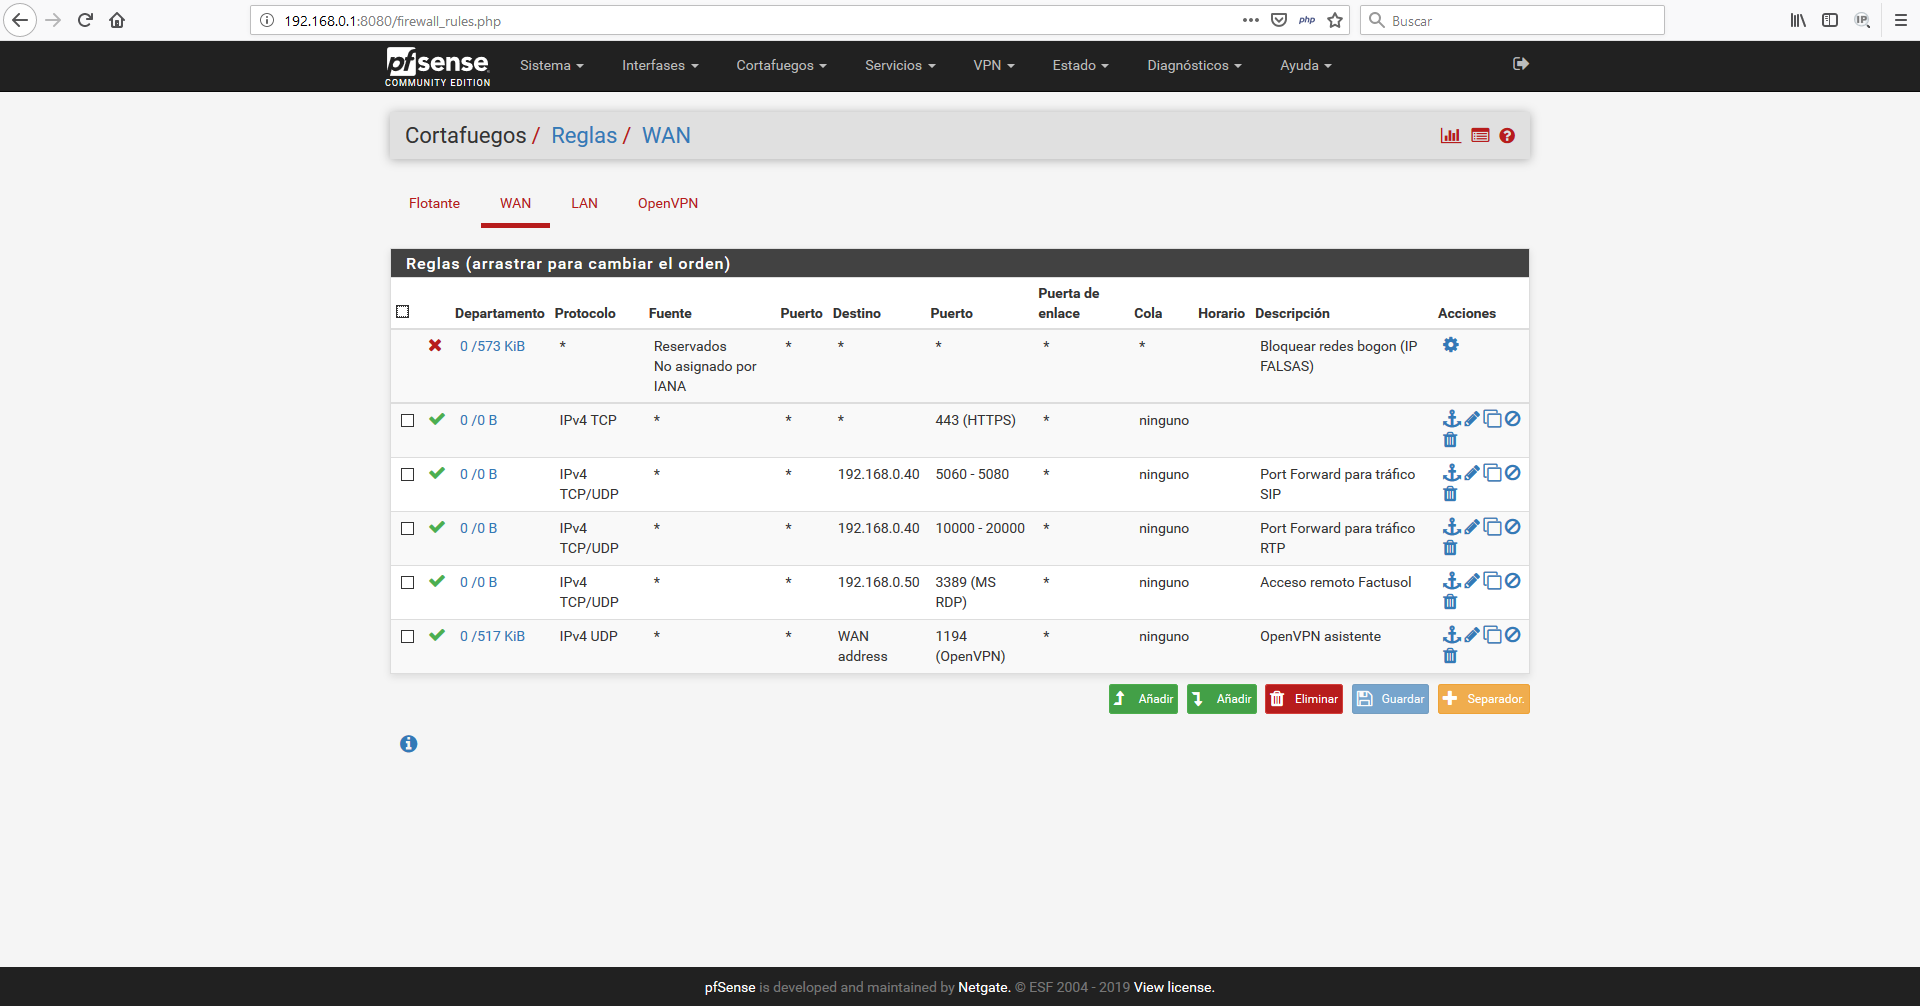Expand the VPN menu
This screenshot has width=1920, height=1006.
[994, 65]
